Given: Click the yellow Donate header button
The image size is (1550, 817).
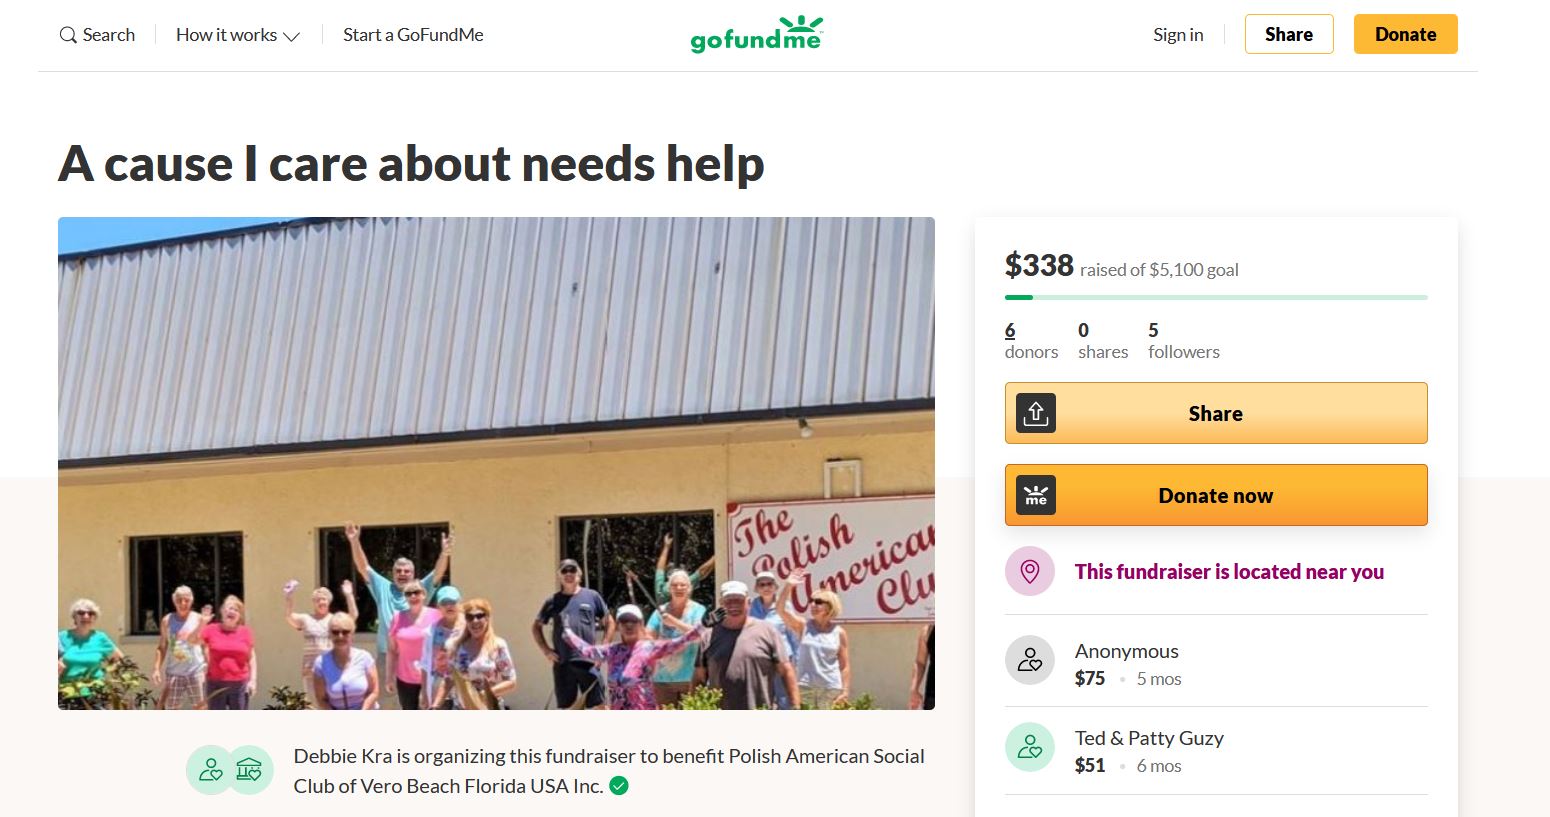Looking at the screenshot, I should 1406,34.
